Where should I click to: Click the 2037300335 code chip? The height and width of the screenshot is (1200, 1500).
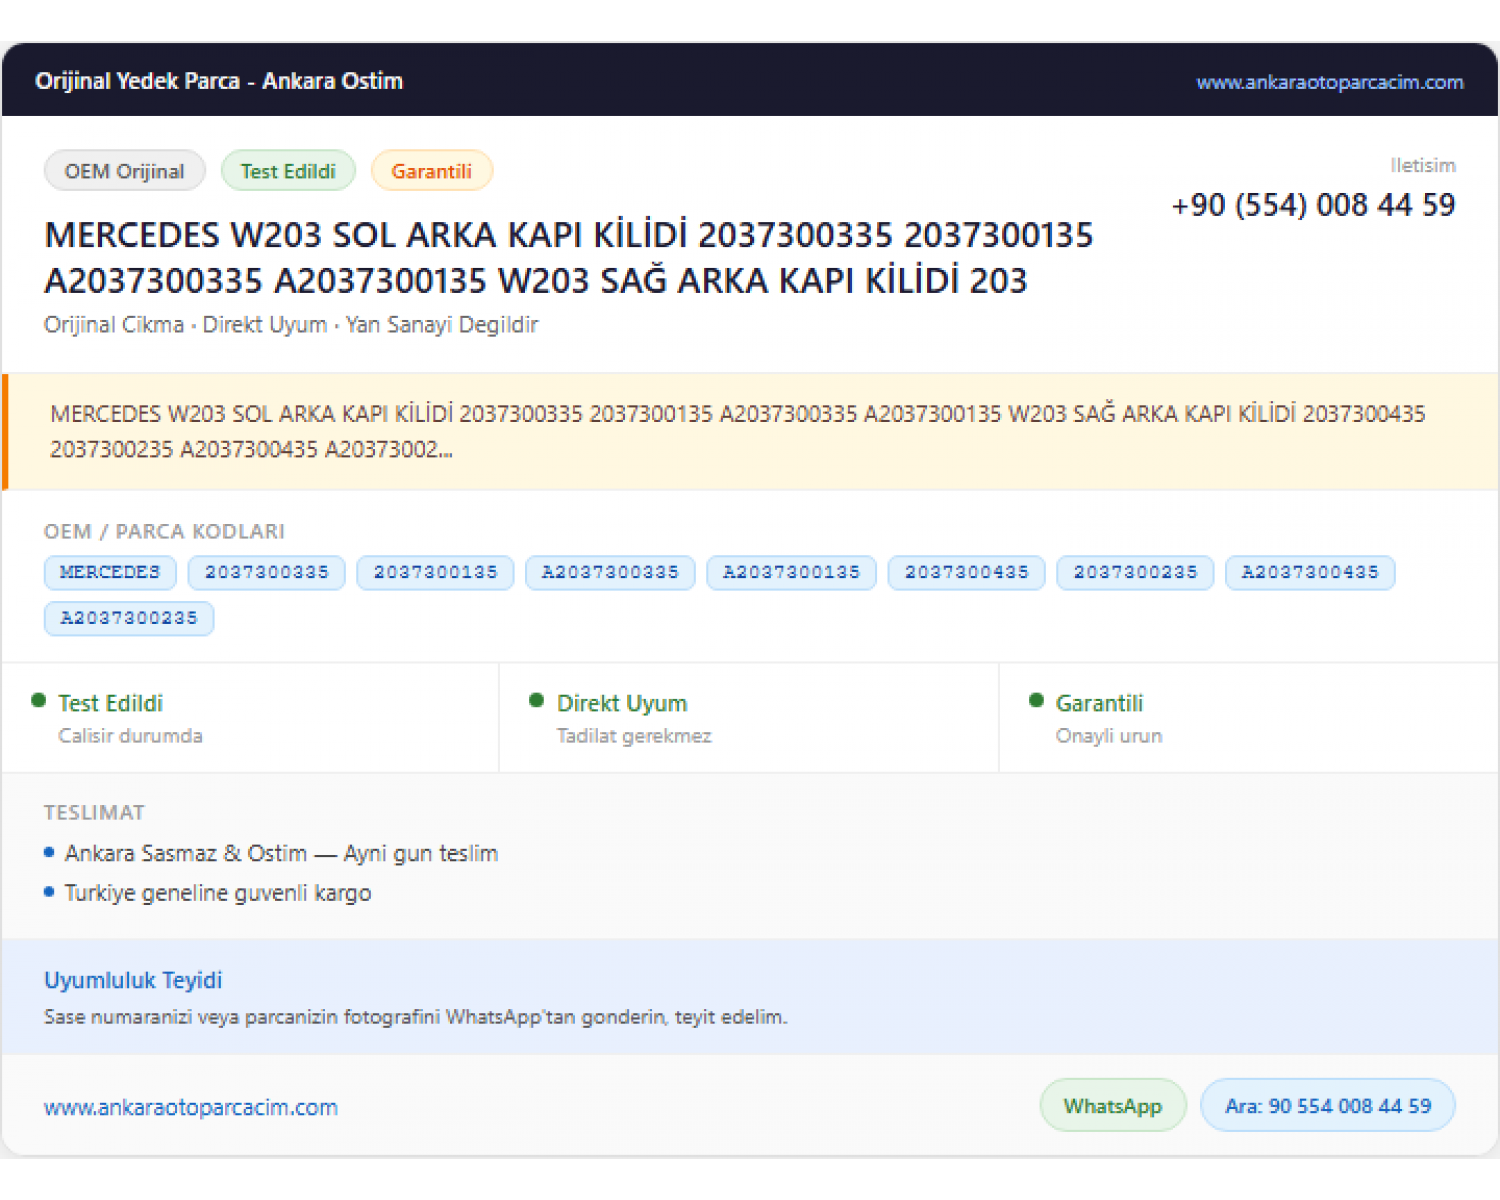coord(267,572)
